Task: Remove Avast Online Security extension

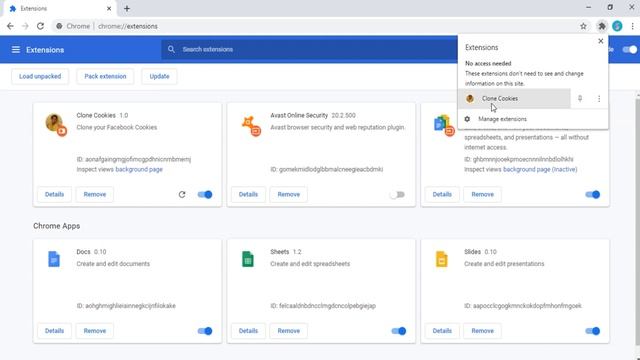Action: 289,194
